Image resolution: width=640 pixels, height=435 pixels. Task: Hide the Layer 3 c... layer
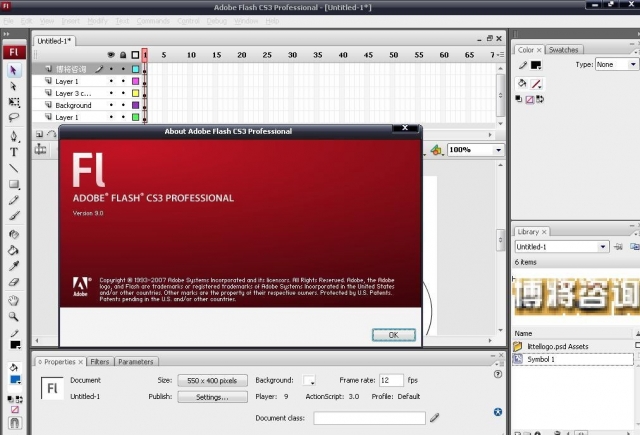pos(111,93)
